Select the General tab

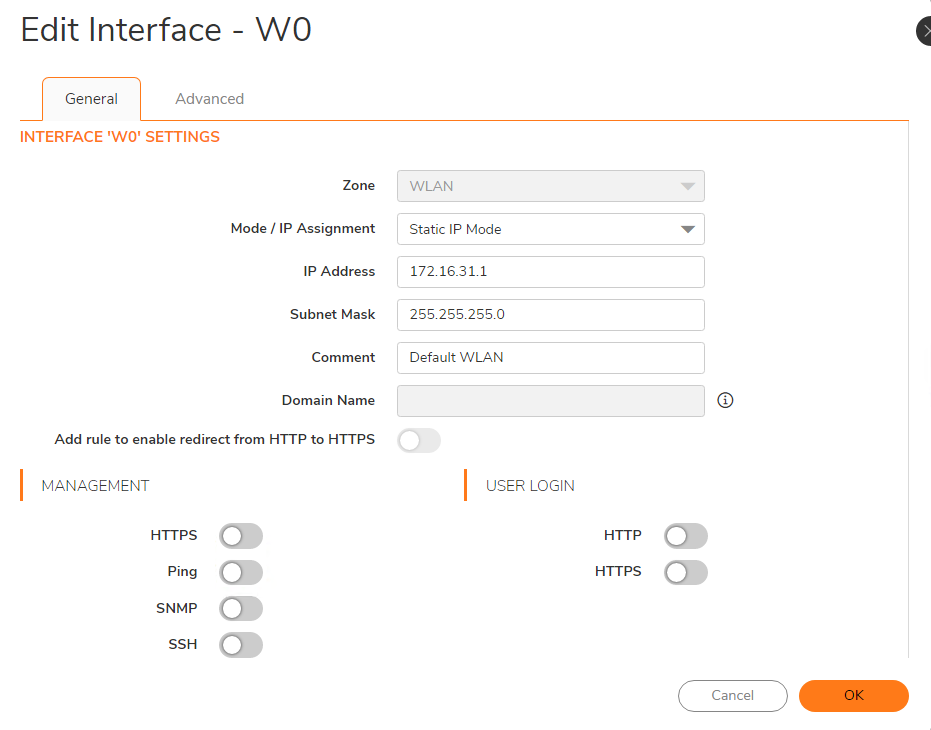point(91,99)
